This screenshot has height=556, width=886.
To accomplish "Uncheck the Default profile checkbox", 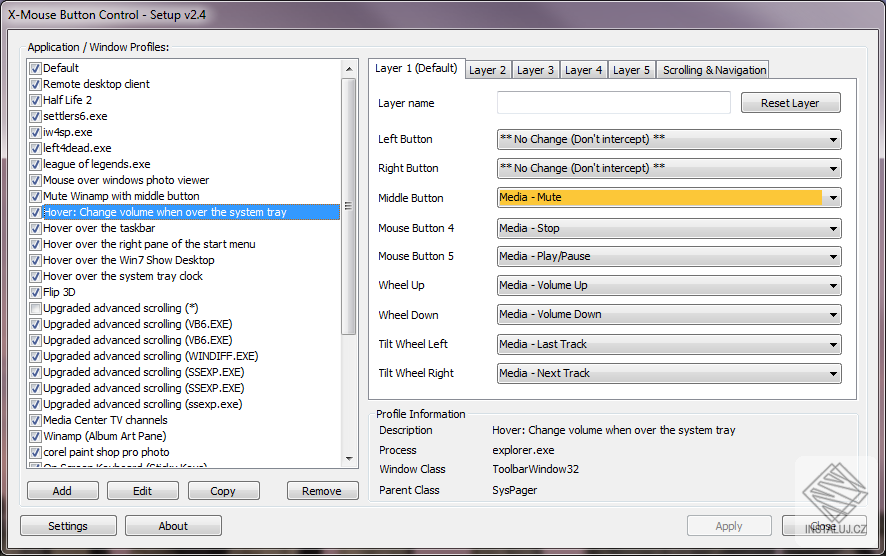I will pyautogui.click(x=36, y=68).
